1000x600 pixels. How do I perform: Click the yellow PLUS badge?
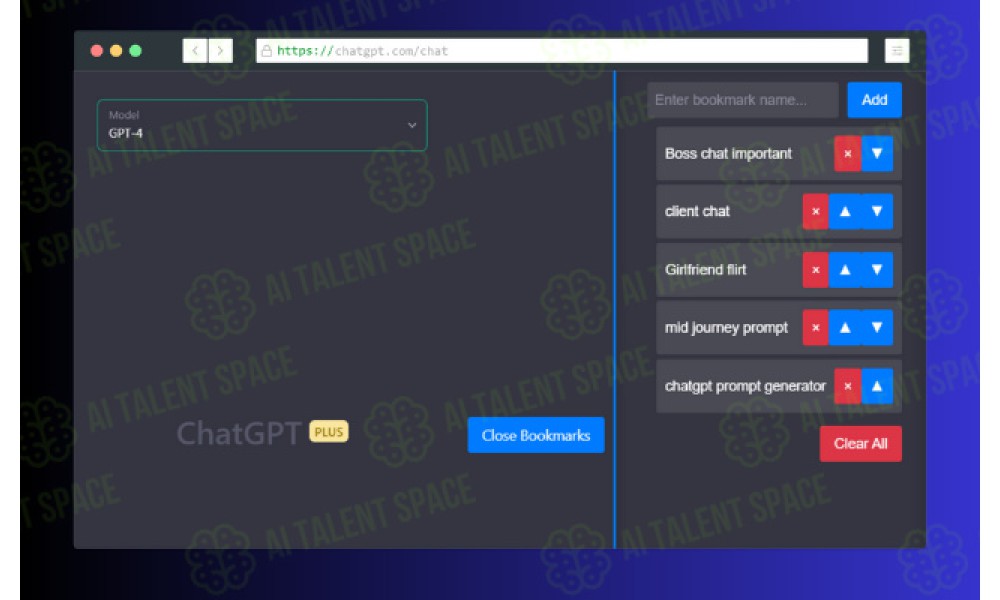point(329,432)
